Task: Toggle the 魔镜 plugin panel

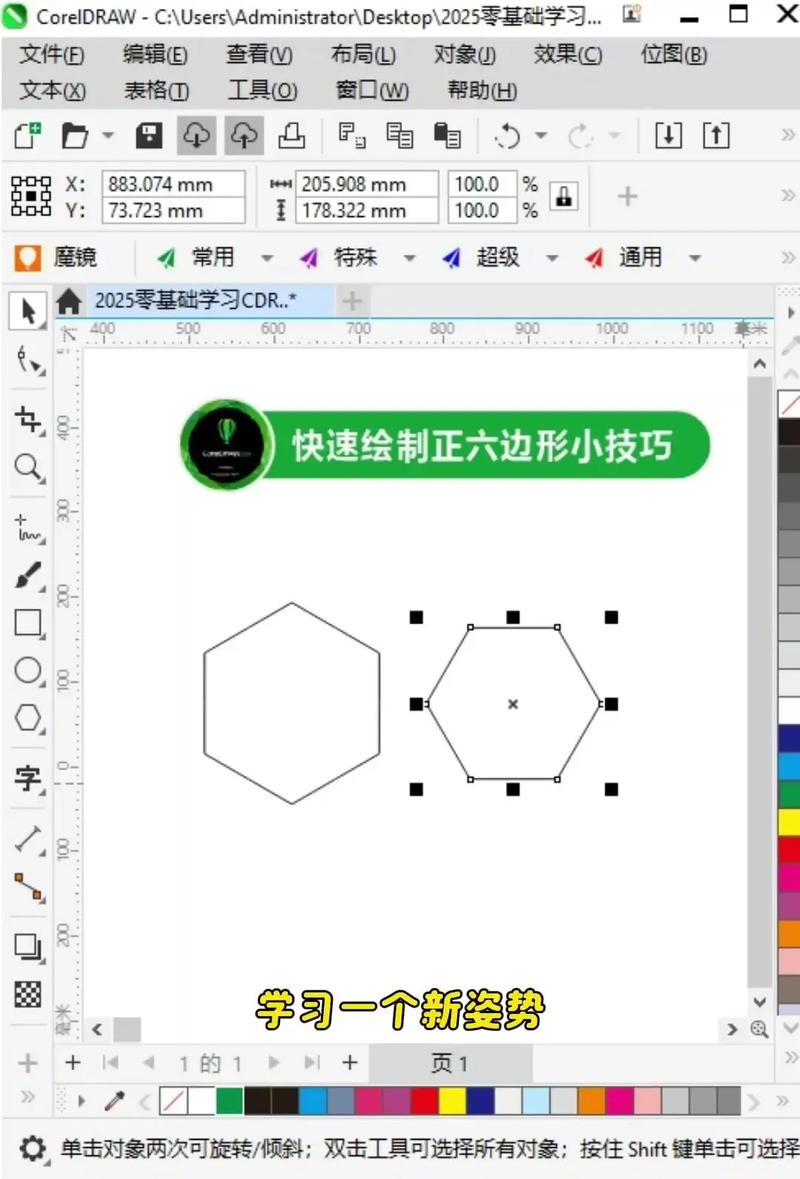Action: click(57, 258)
